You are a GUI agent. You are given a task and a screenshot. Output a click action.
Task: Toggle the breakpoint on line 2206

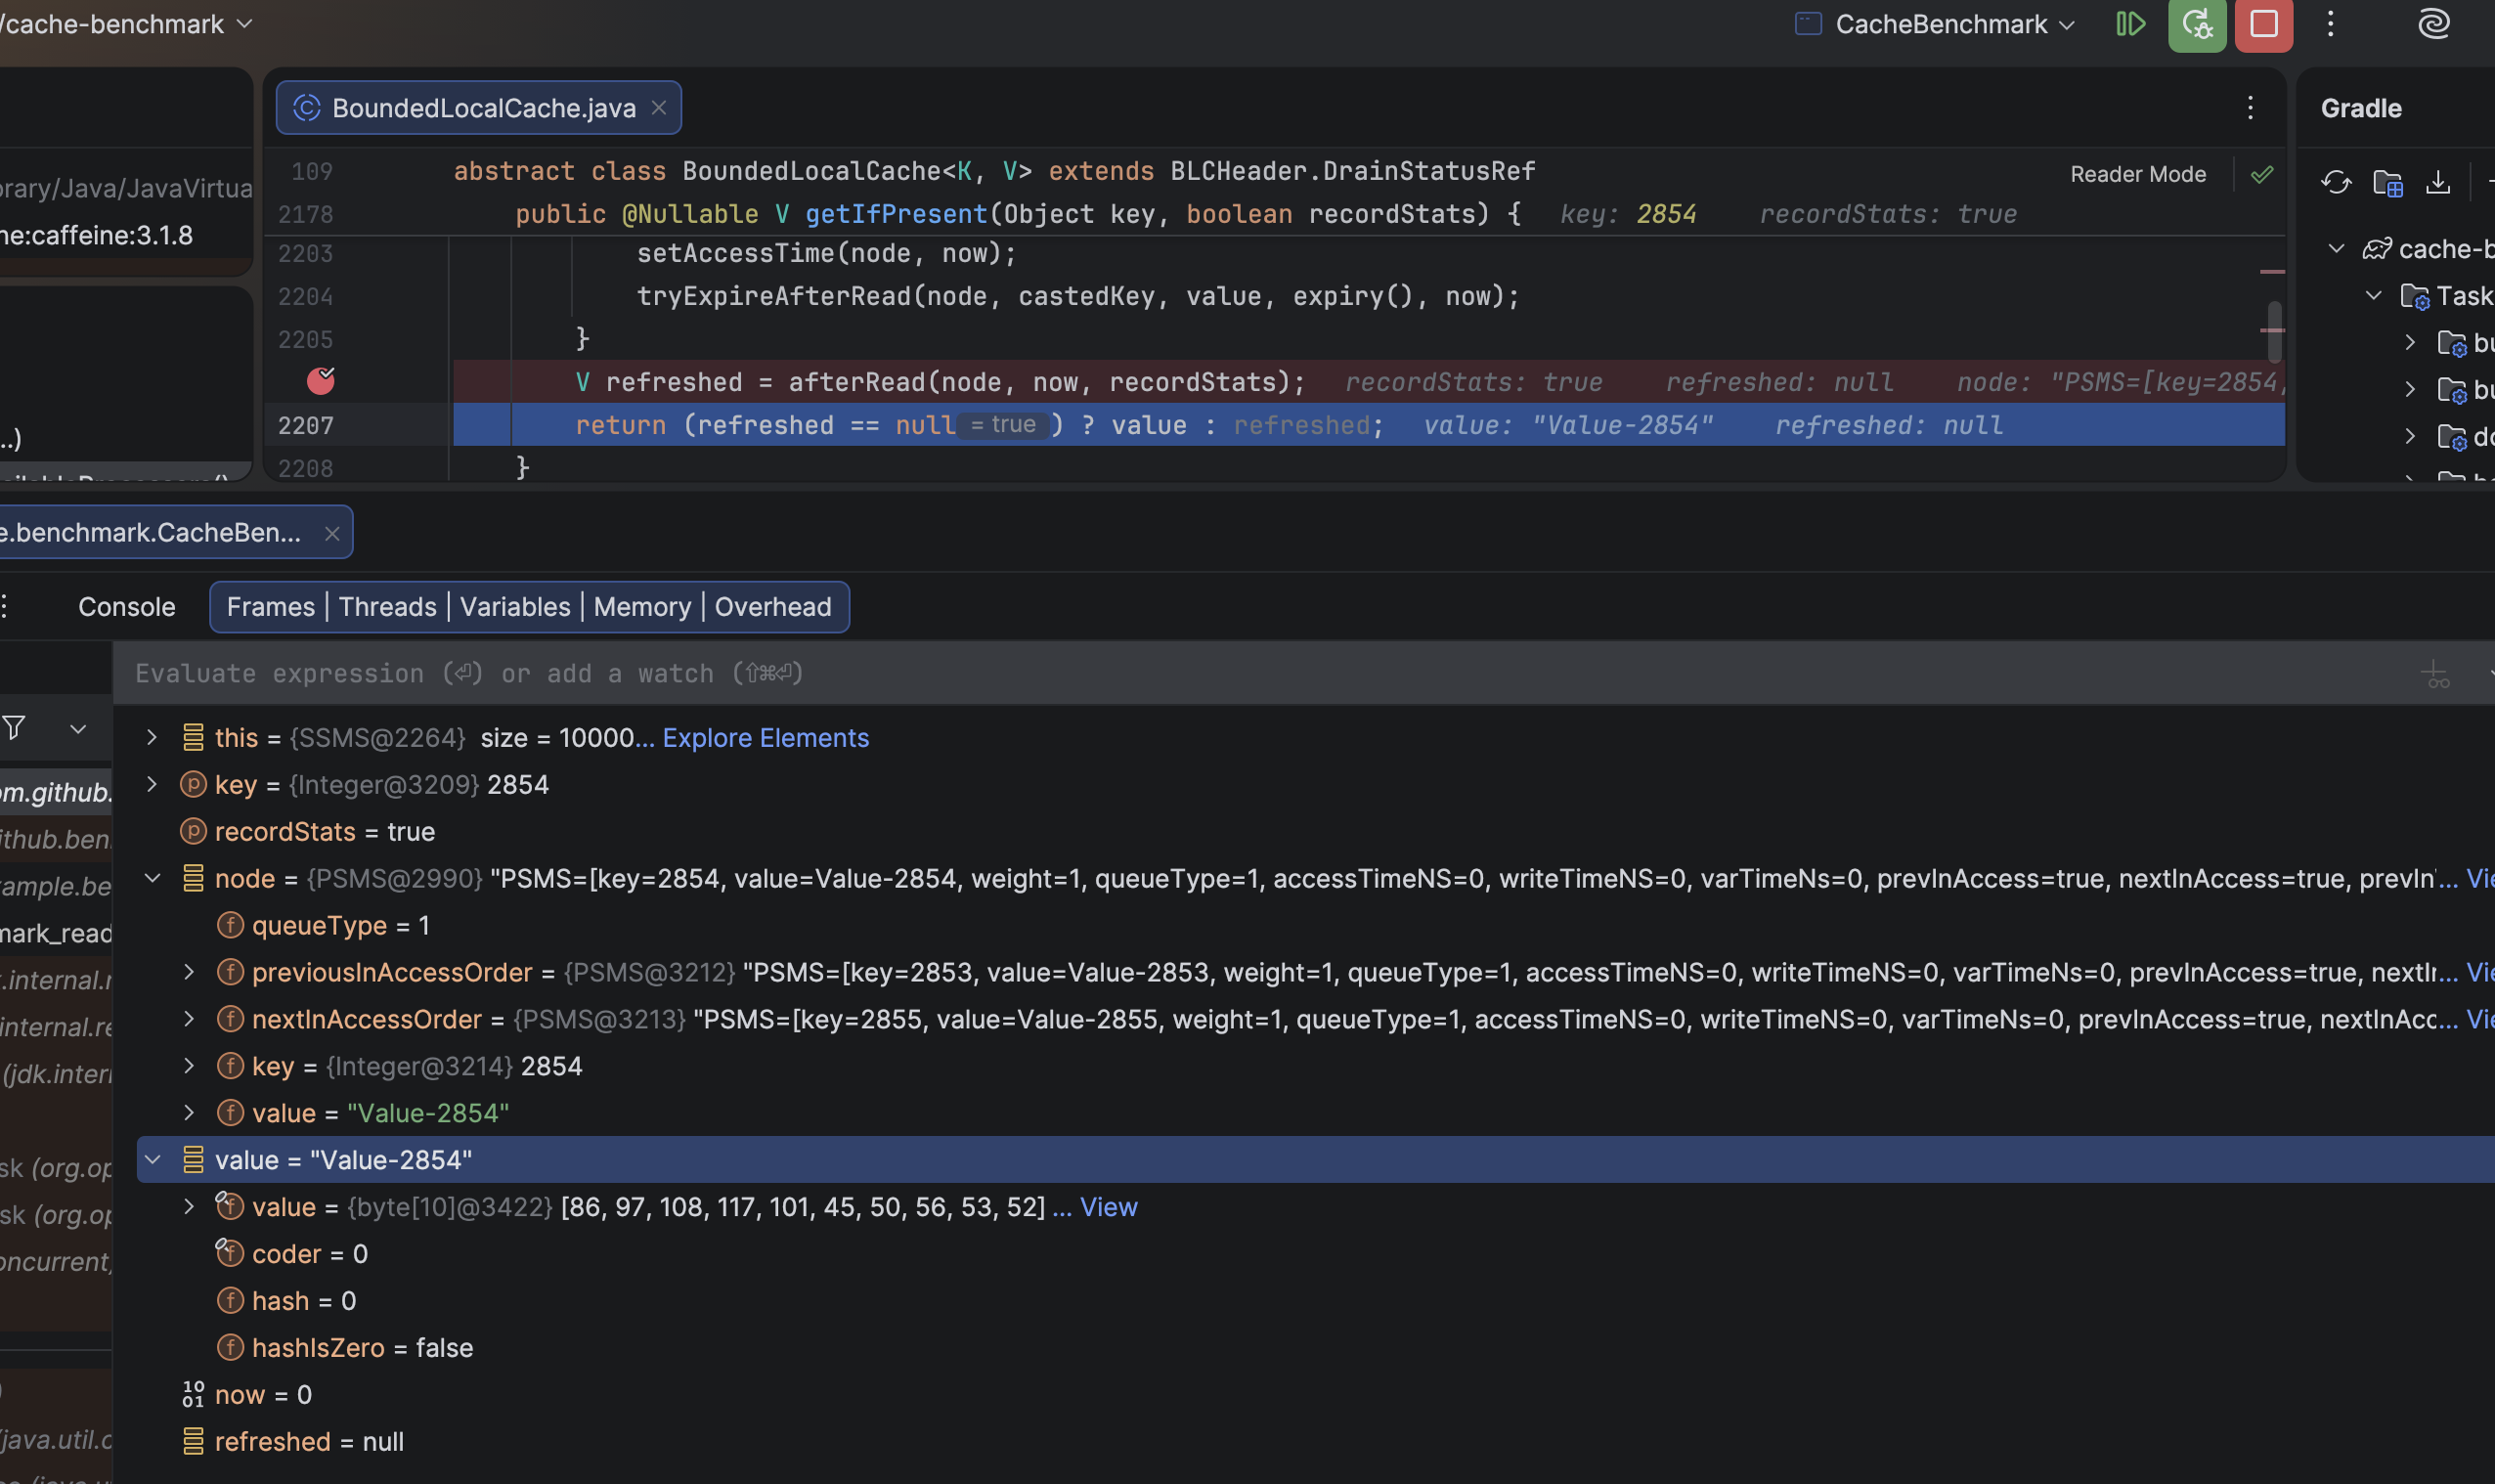321,381
